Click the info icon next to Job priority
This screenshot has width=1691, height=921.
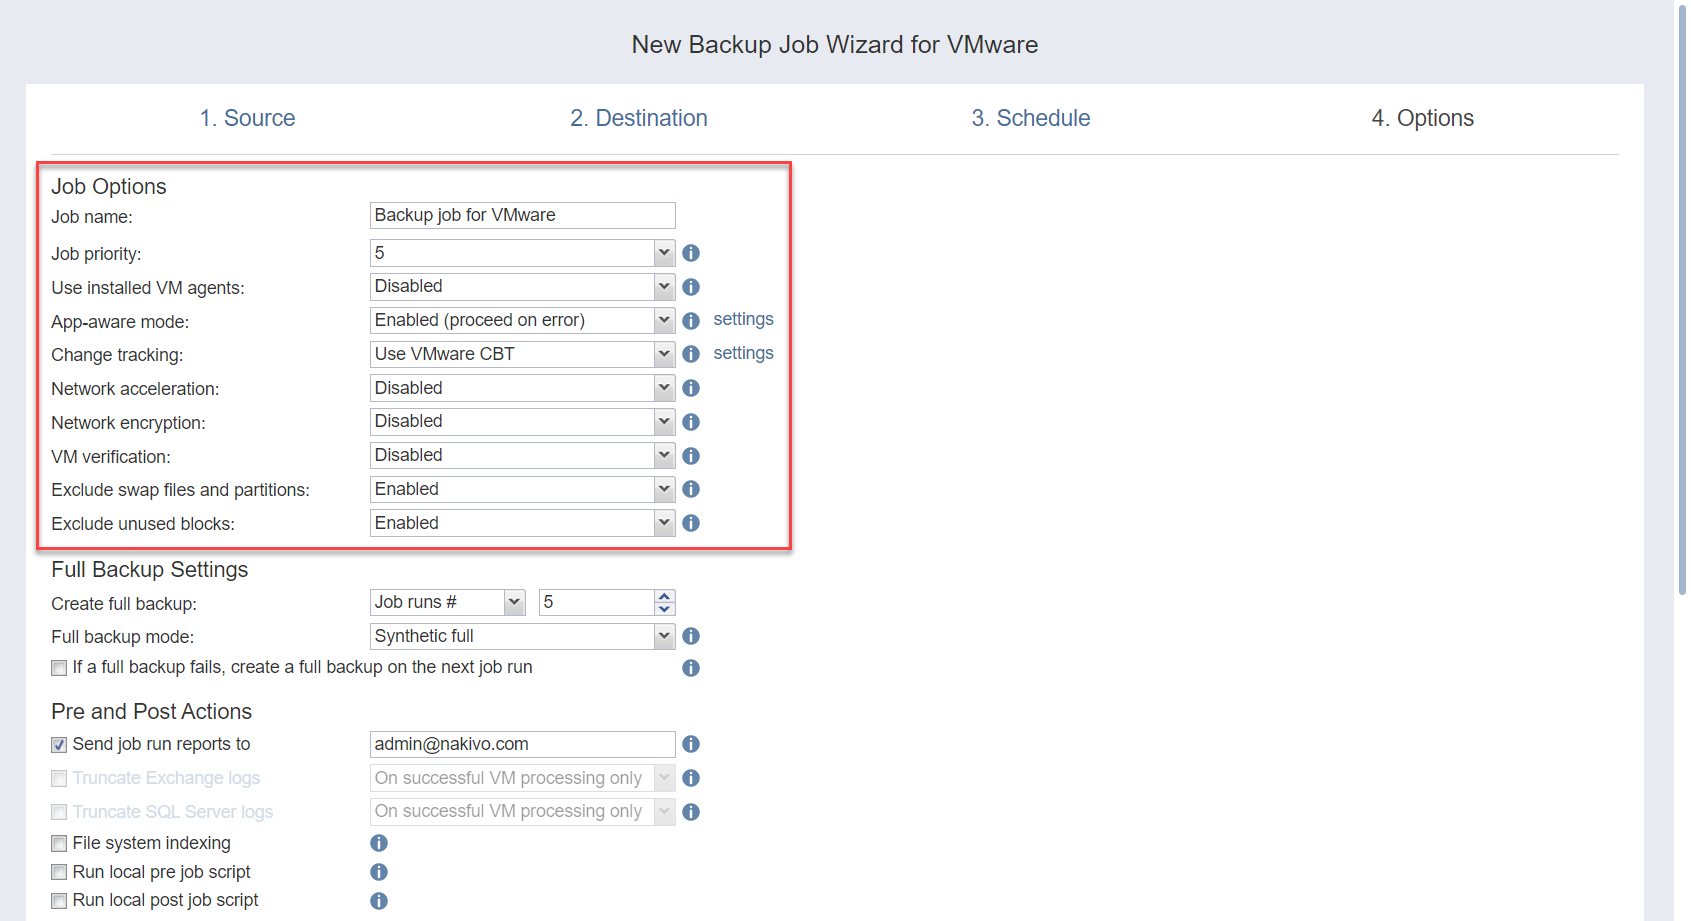click(x=690, y=254)
